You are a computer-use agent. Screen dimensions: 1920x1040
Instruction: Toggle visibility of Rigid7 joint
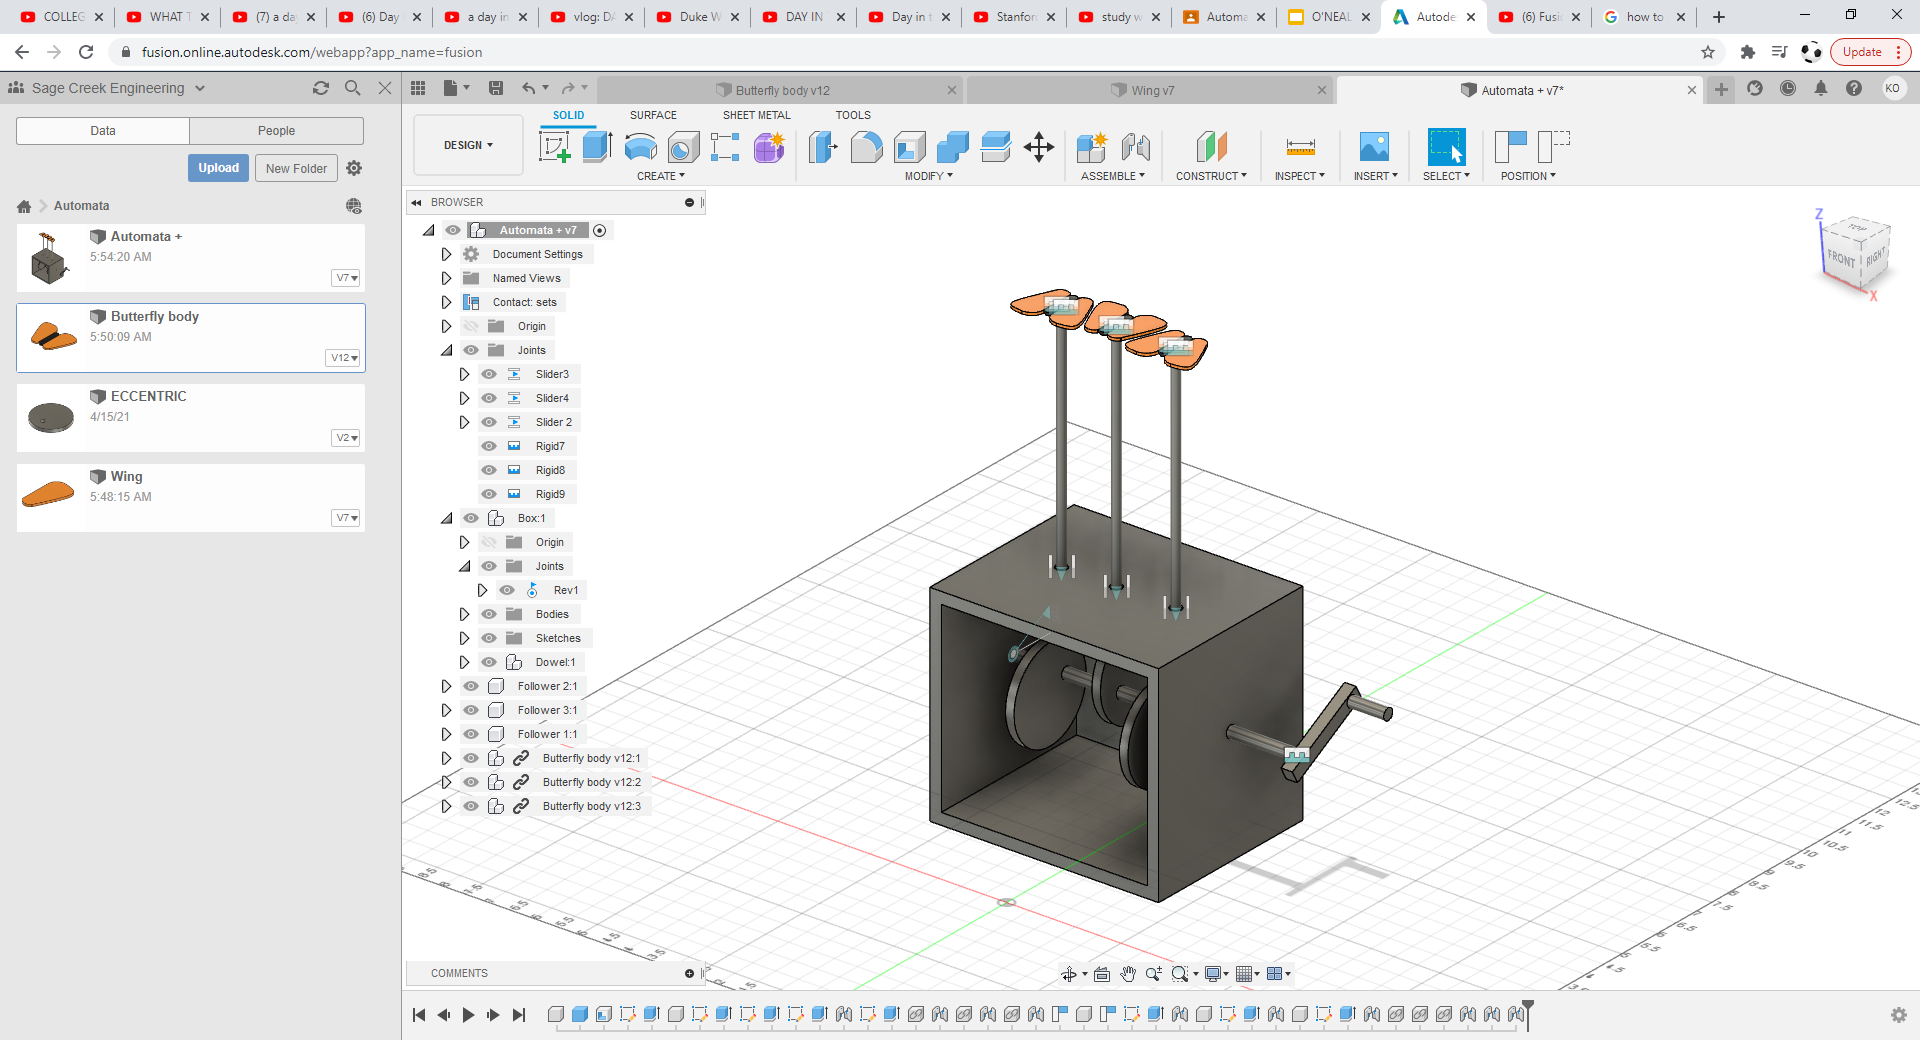click(489, 446)
